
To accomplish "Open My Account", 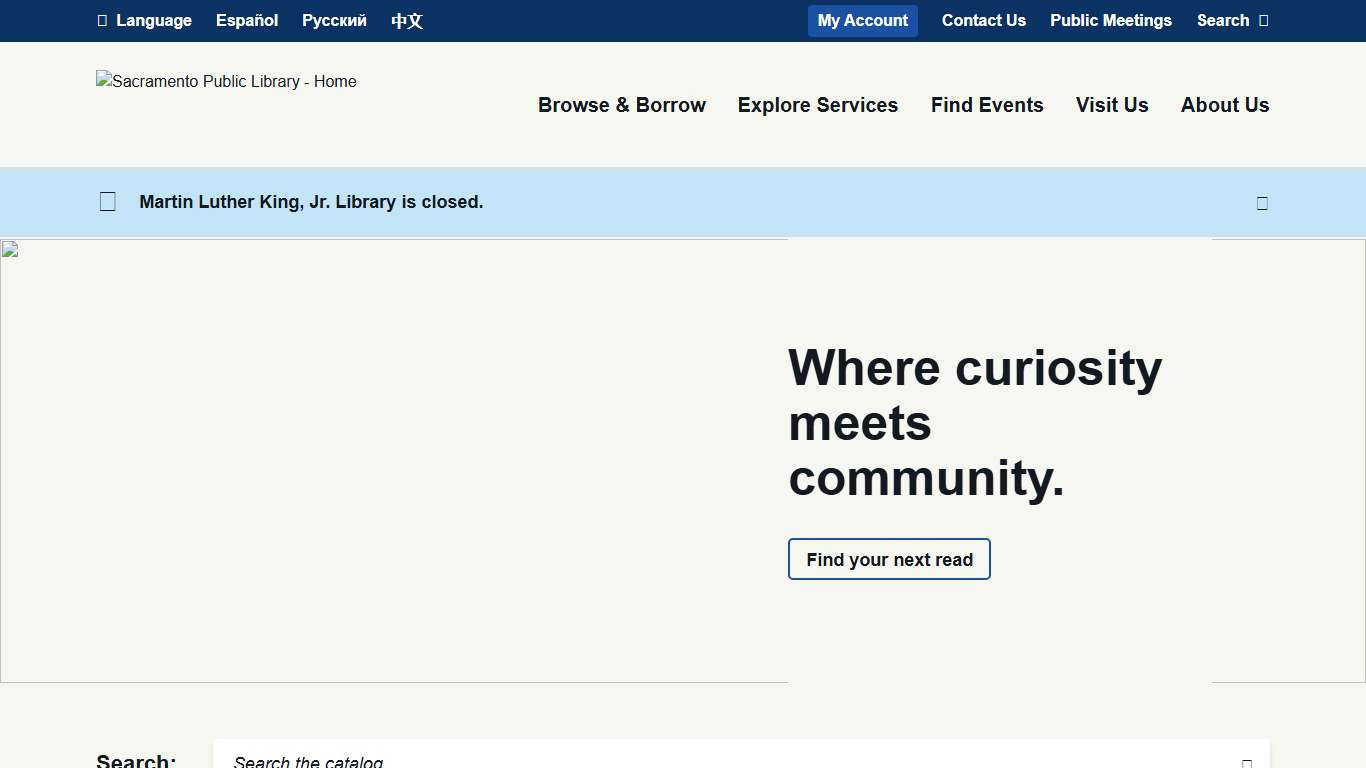I will 862,20.
